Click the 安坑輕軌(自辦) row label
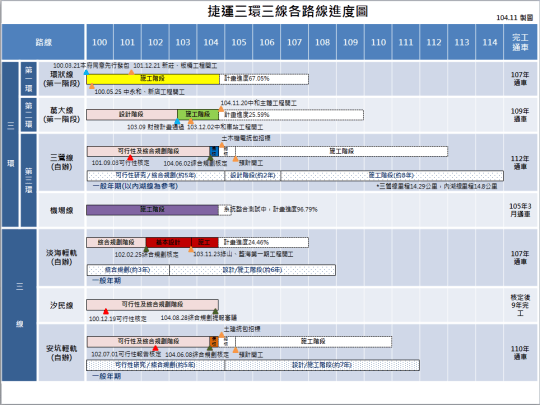This screenshot has height=405, width=540. 61,353
